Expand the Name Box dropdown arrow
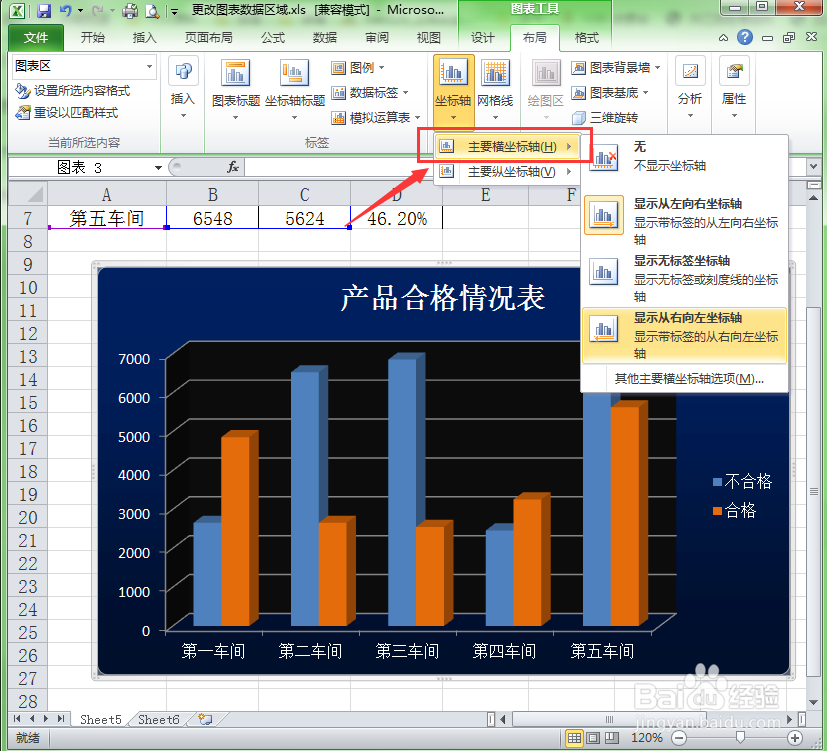 [x=158, y=168]
